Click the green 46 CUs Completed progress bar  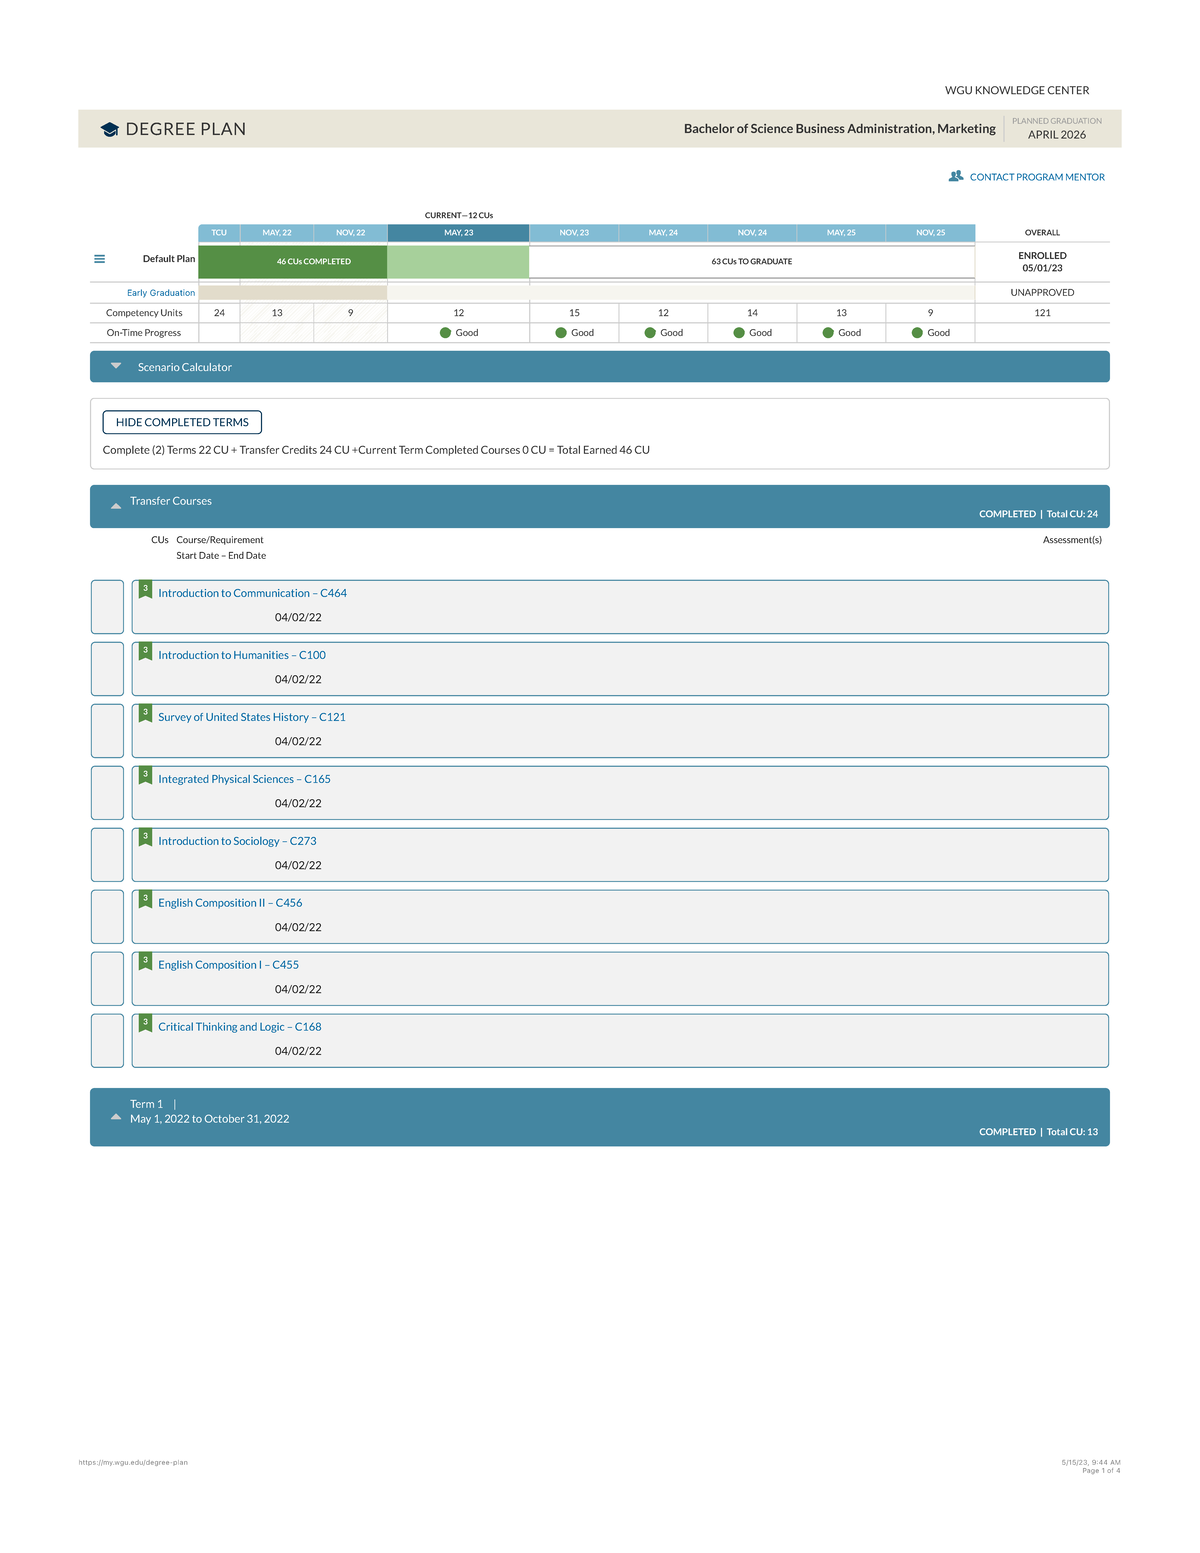[293, 261]
